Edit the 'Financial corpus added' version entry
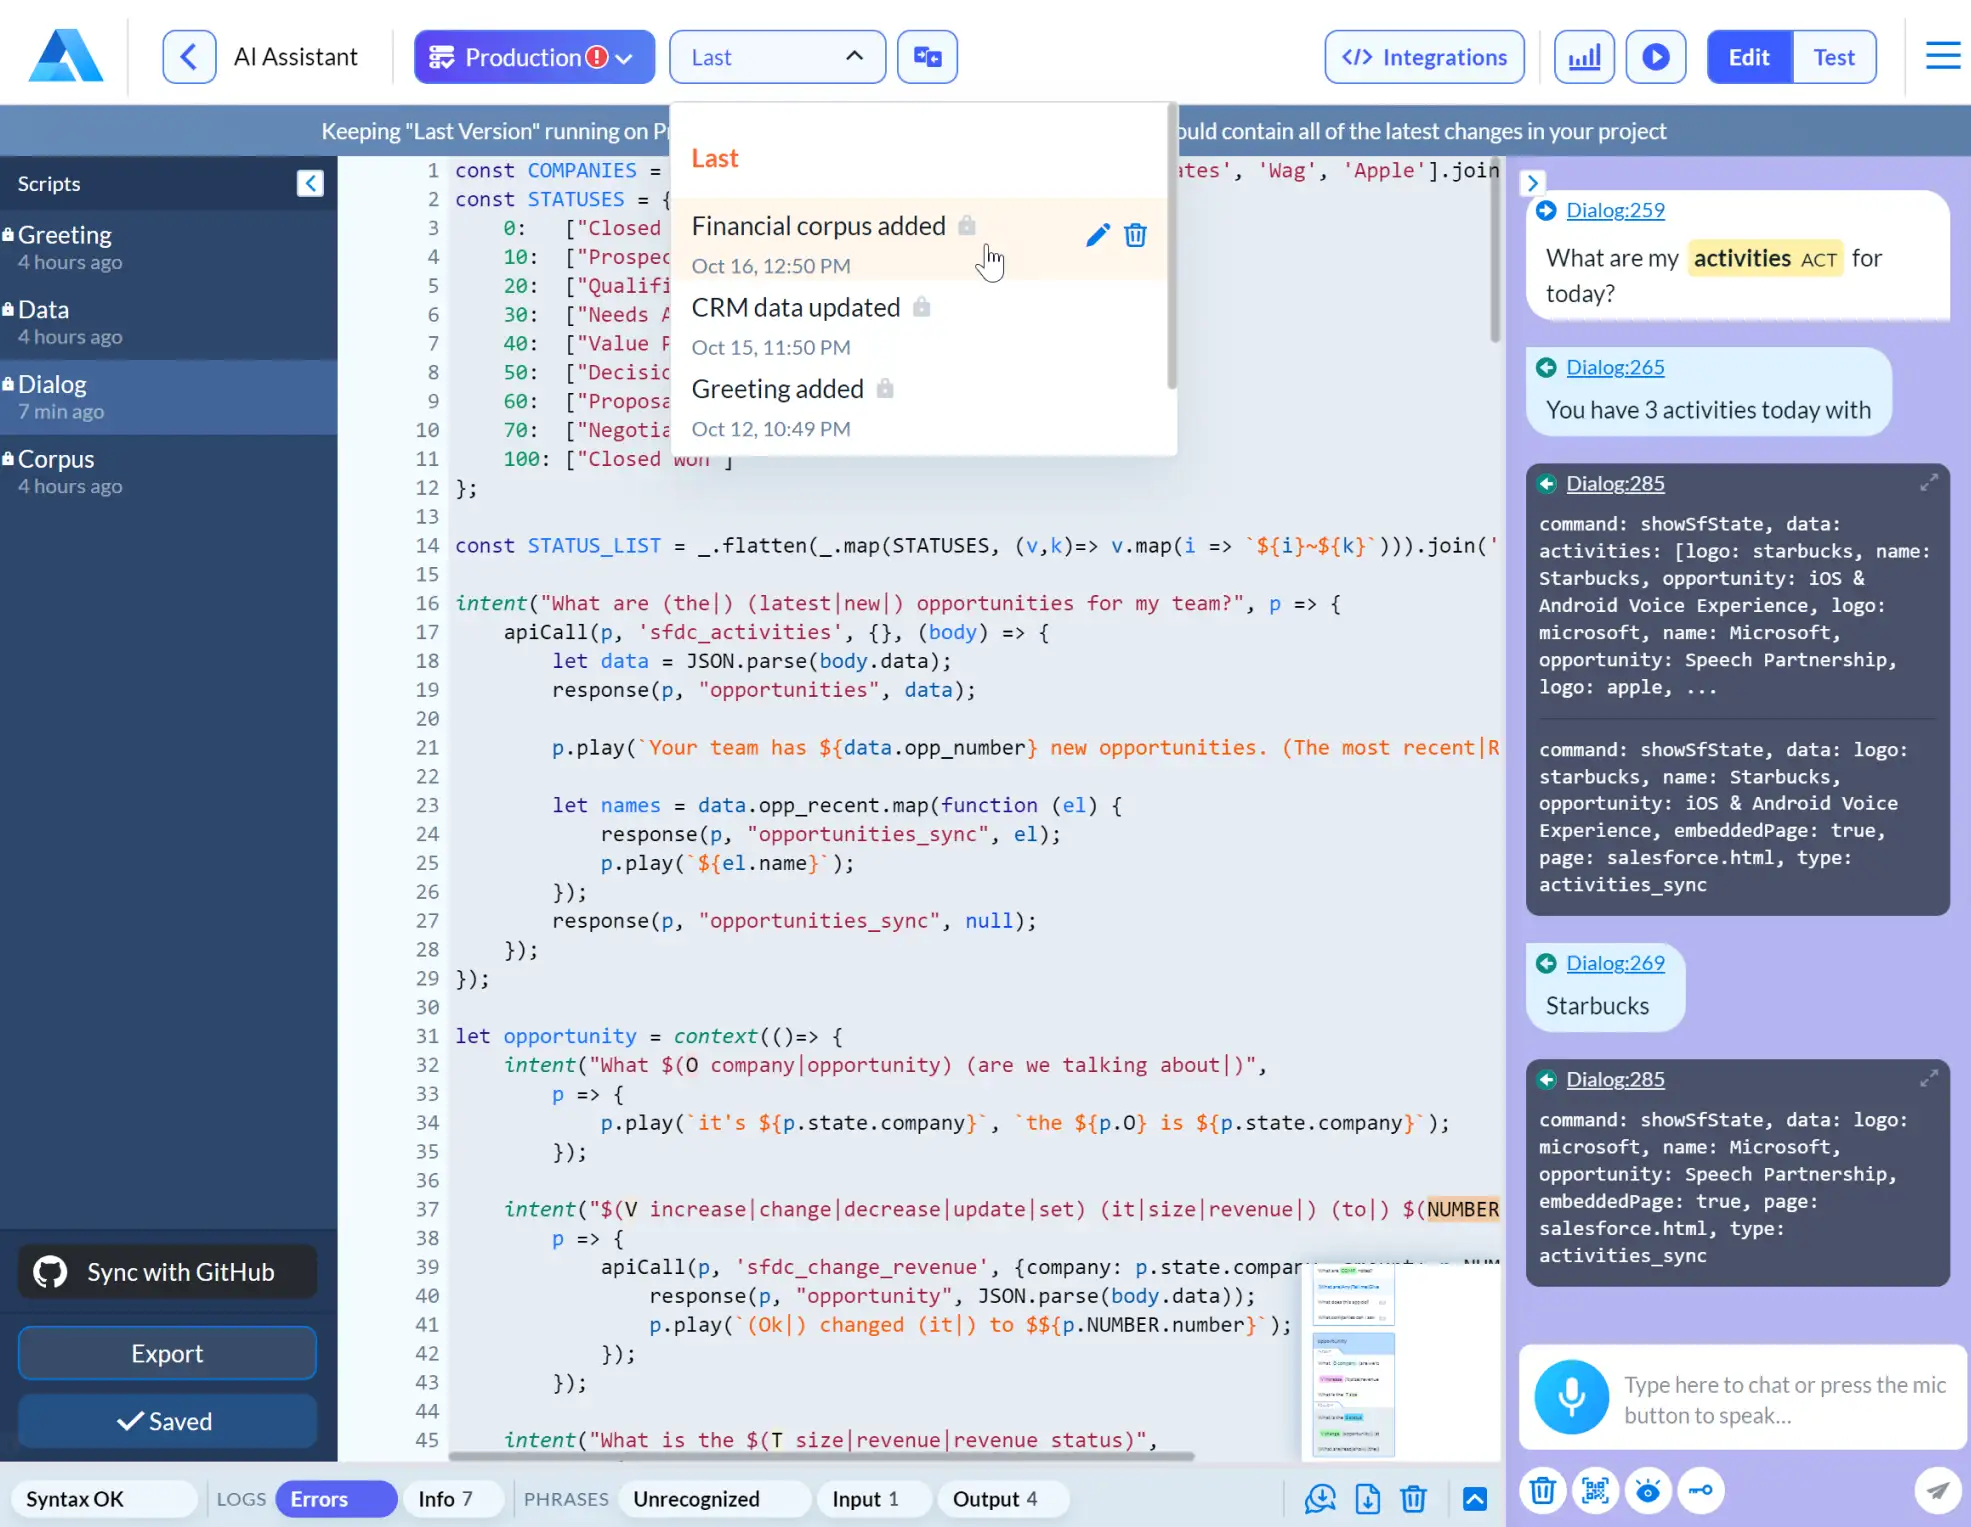 (x=1098, y=234)
